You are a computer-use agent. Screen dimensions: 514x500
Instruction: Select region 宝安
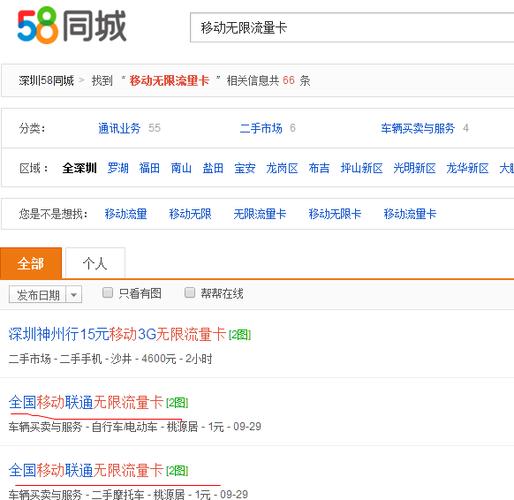point(245,168)
